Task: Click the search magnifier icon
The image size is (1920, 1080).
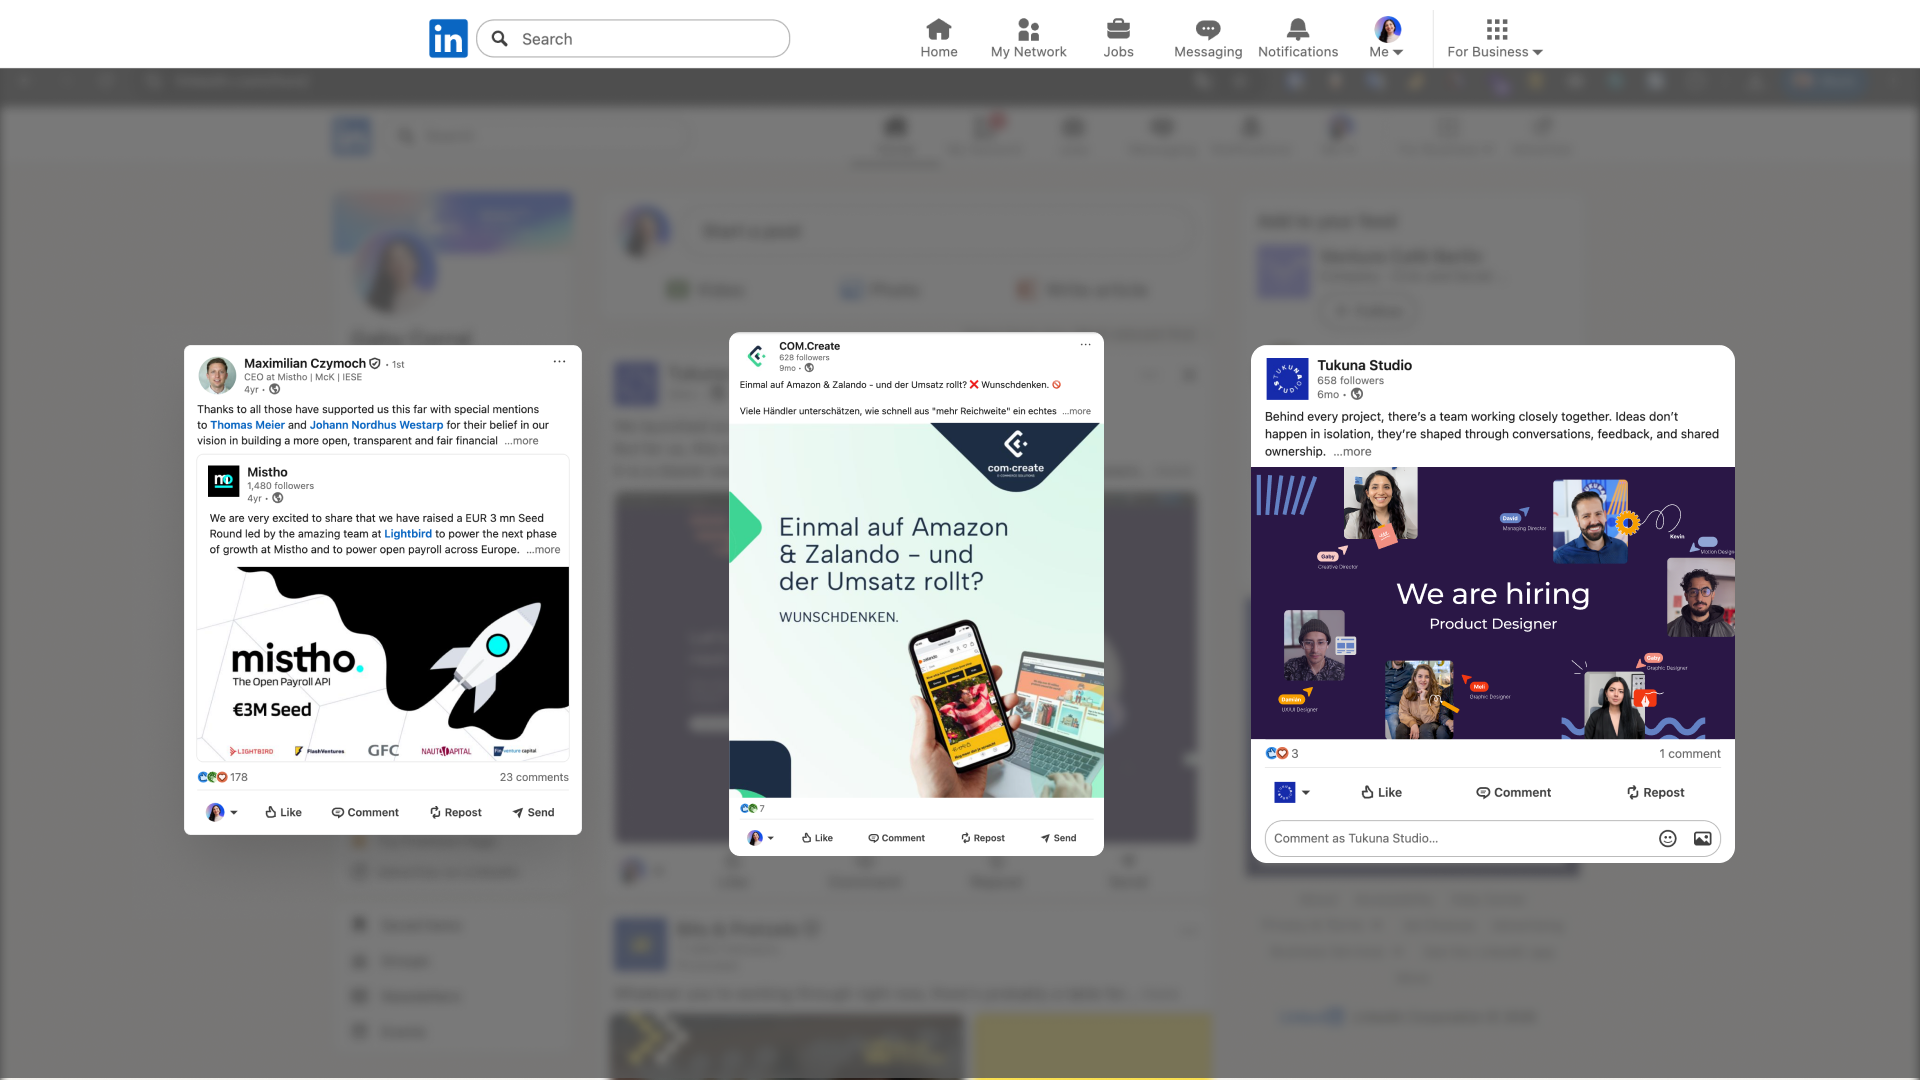Action: 500,39
